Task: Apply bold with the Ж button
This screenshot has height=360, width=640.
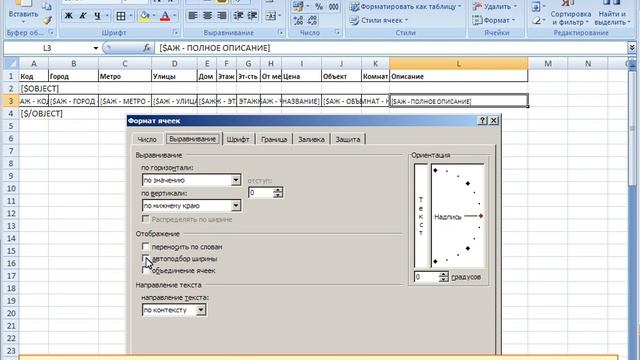Action: 69,16
